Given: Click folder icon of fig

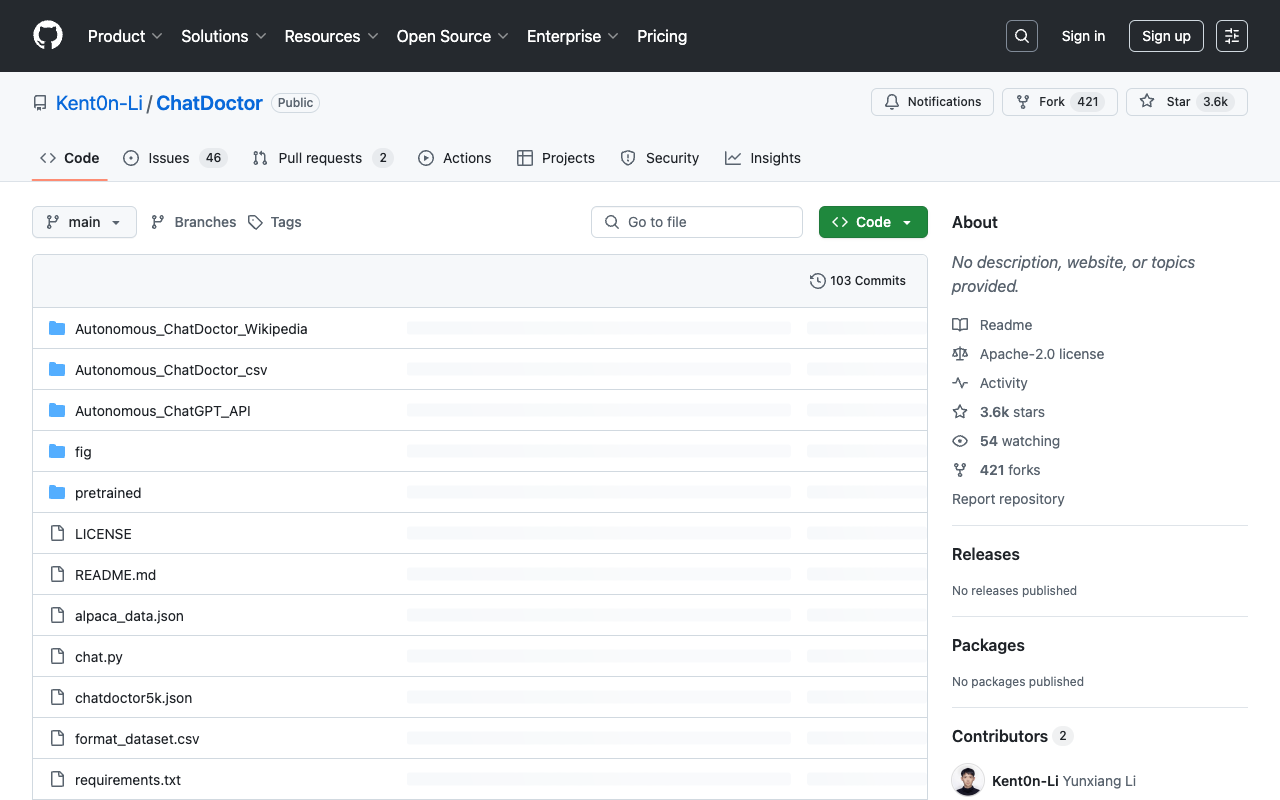Looking at the screenshot, I should 57,452.
